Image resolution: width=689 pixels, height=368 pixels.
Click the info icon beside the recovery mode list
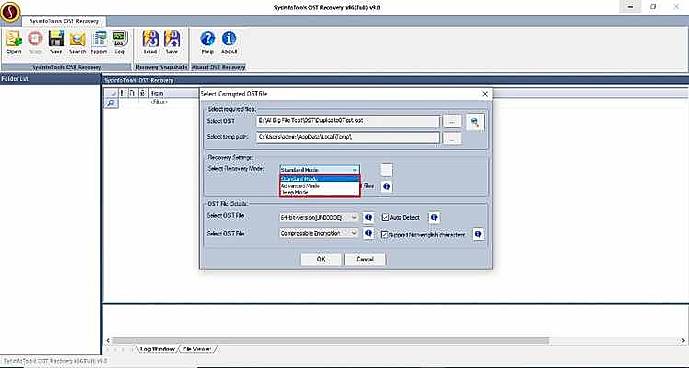click(x=386, y=186)
